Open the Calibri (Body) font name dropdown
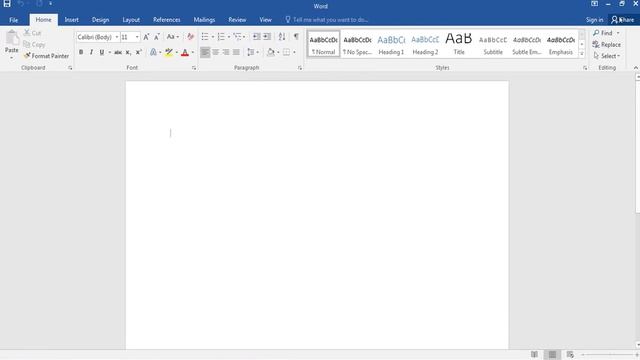 [x=117, y=37]
